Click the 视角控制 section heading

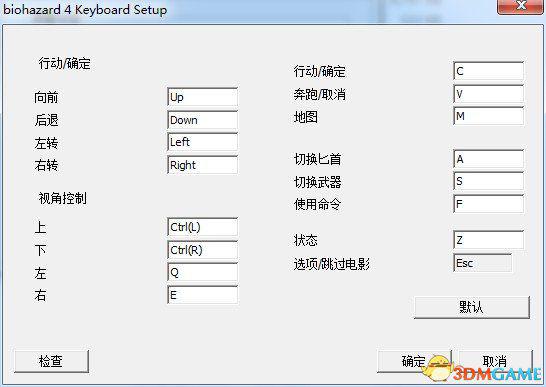point(62,199)
